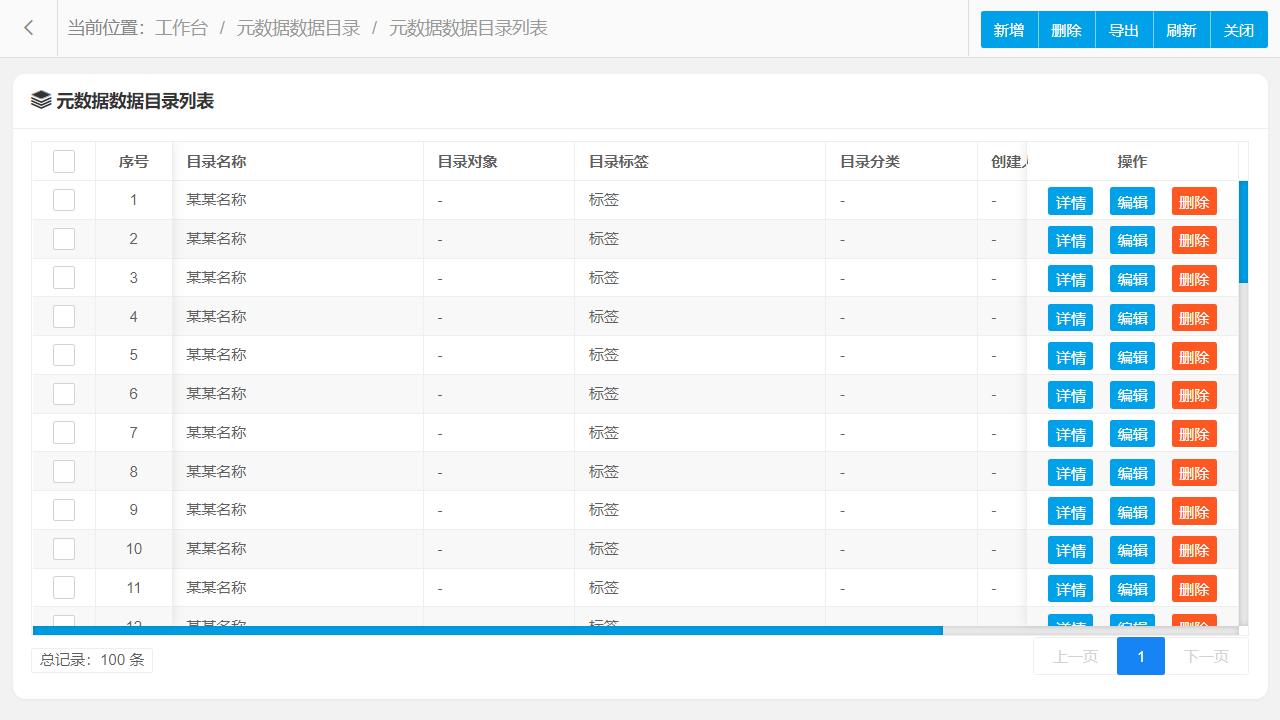View 详情 for row 7

point(1070,434)
